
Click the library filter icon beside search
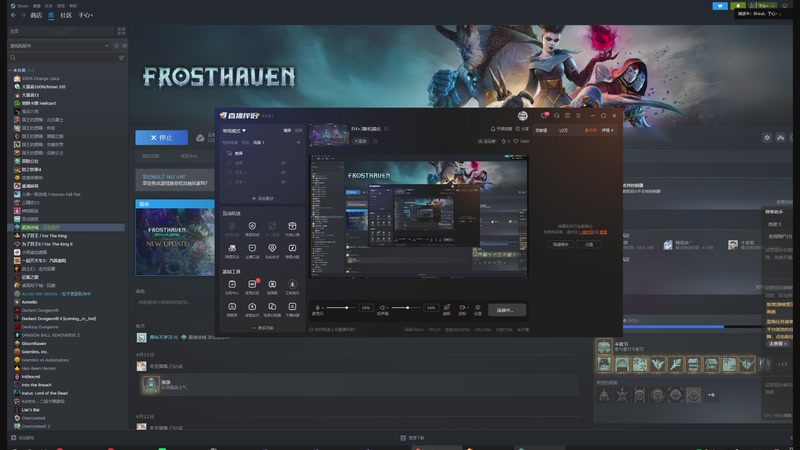coord(121,58)
